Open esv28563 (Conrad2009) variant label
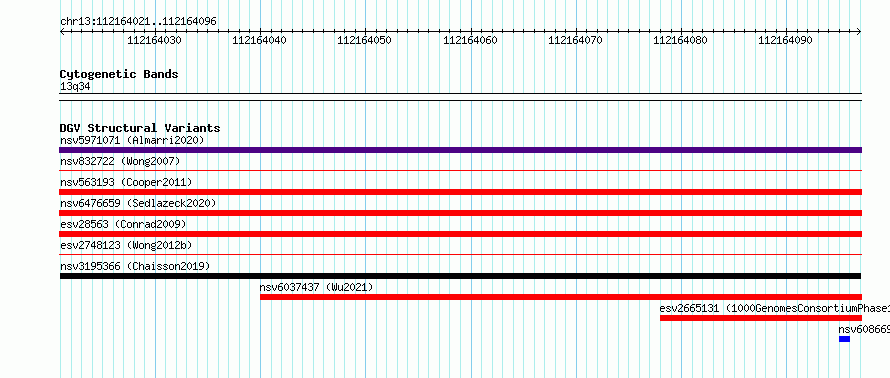This screenshot has height=378, width=890. pyautogui.click(x=123, y=224)
